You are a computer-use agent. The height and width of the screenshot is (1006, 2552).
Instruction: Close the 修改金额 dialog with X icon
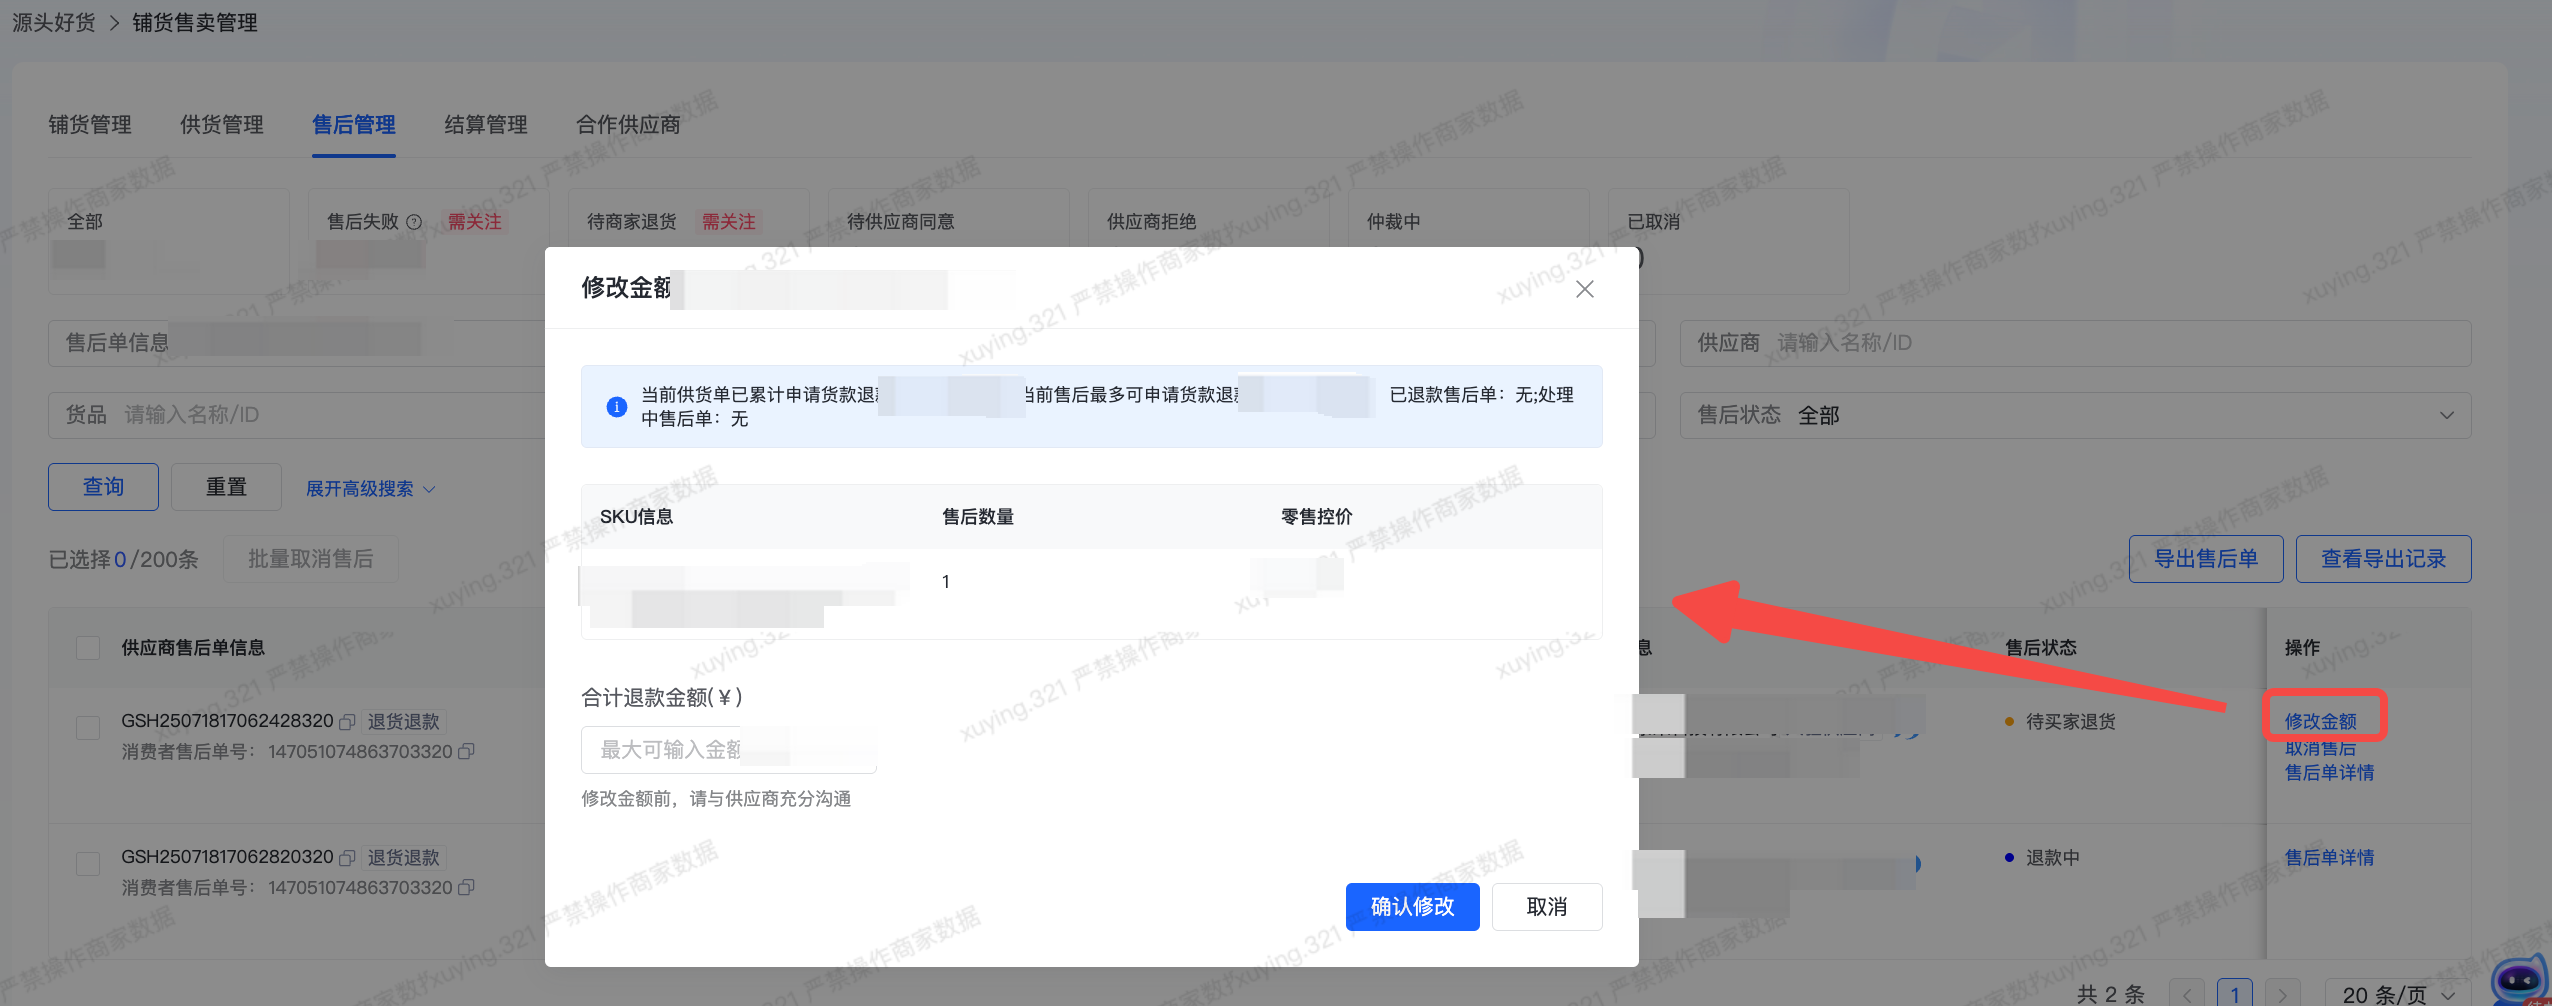[1584, 289]
